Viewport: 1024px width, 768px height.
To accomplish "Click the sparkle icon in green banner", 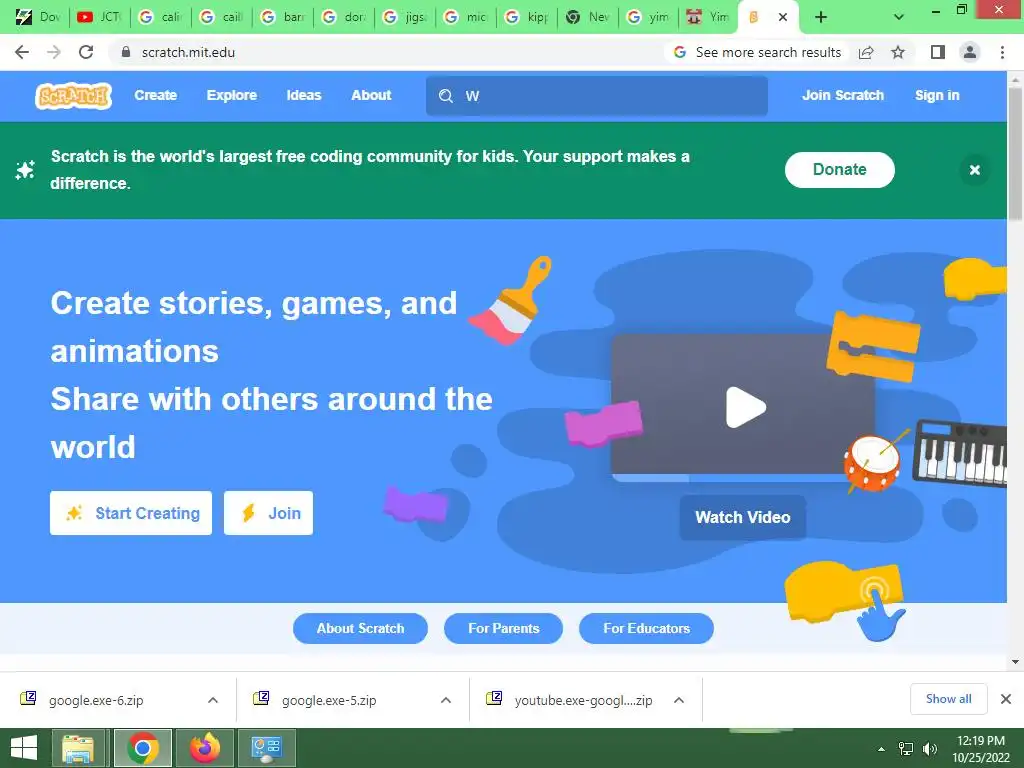I will 25,170.
